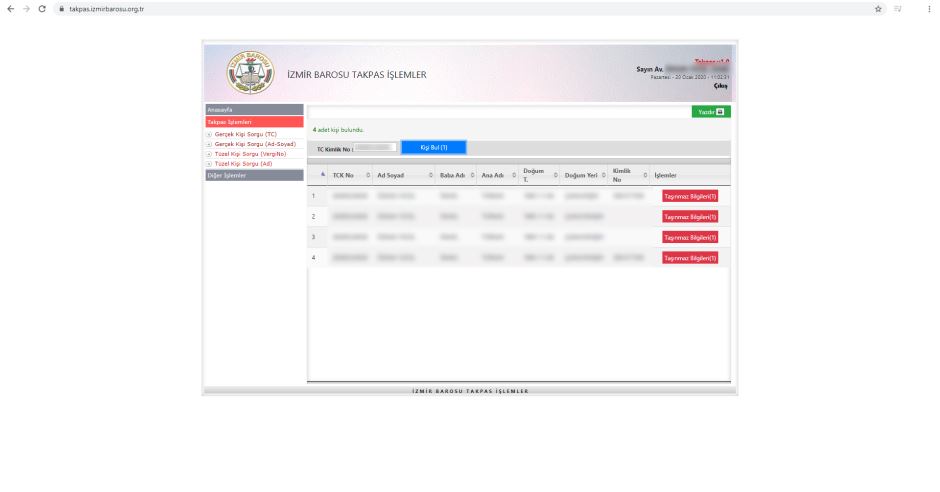Sort the table by Kimlik No column

tap(629, 176)
